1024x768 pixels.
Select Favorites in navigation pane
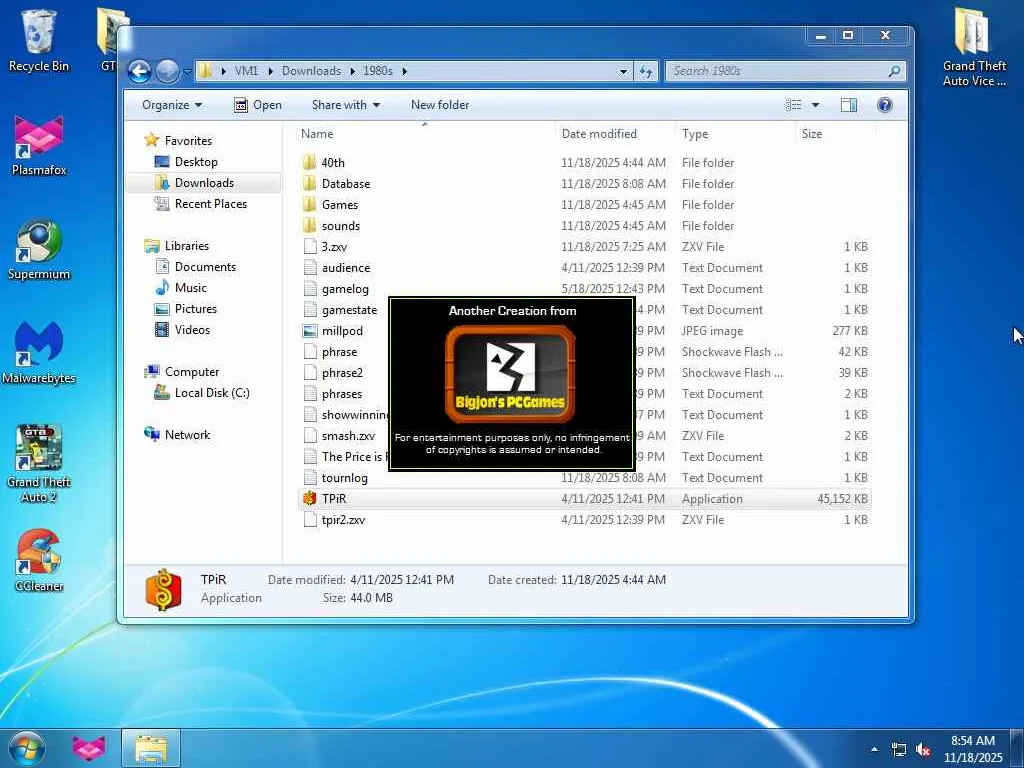(188, 140)
